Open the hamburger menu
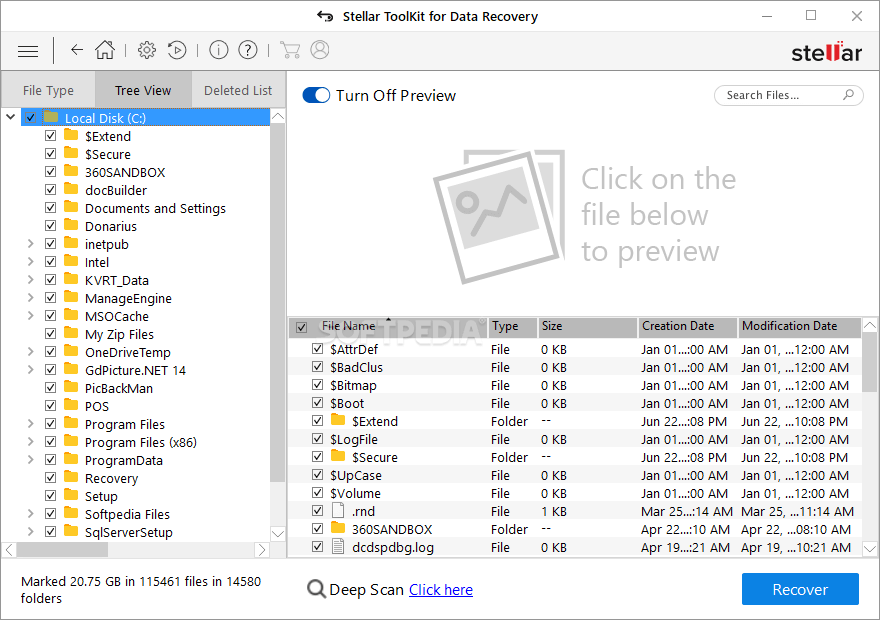880x620 pixels. (x=28, y=52)
